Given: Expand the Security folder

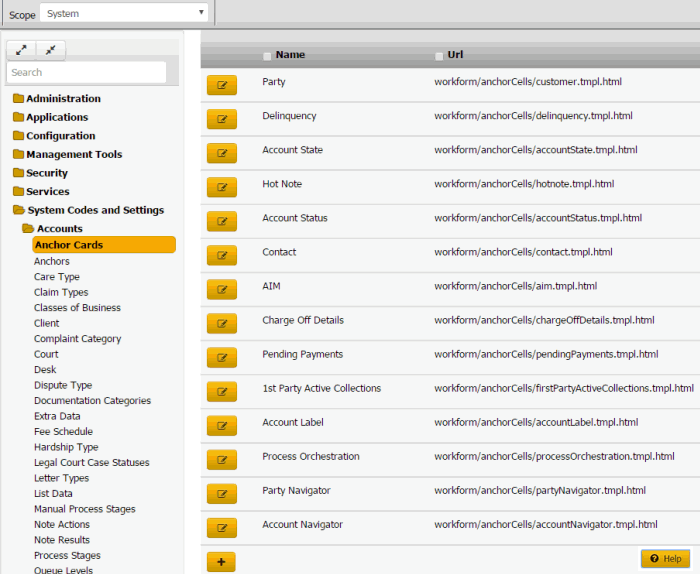Looking at the screenshot, I should [x=46, y=173].
